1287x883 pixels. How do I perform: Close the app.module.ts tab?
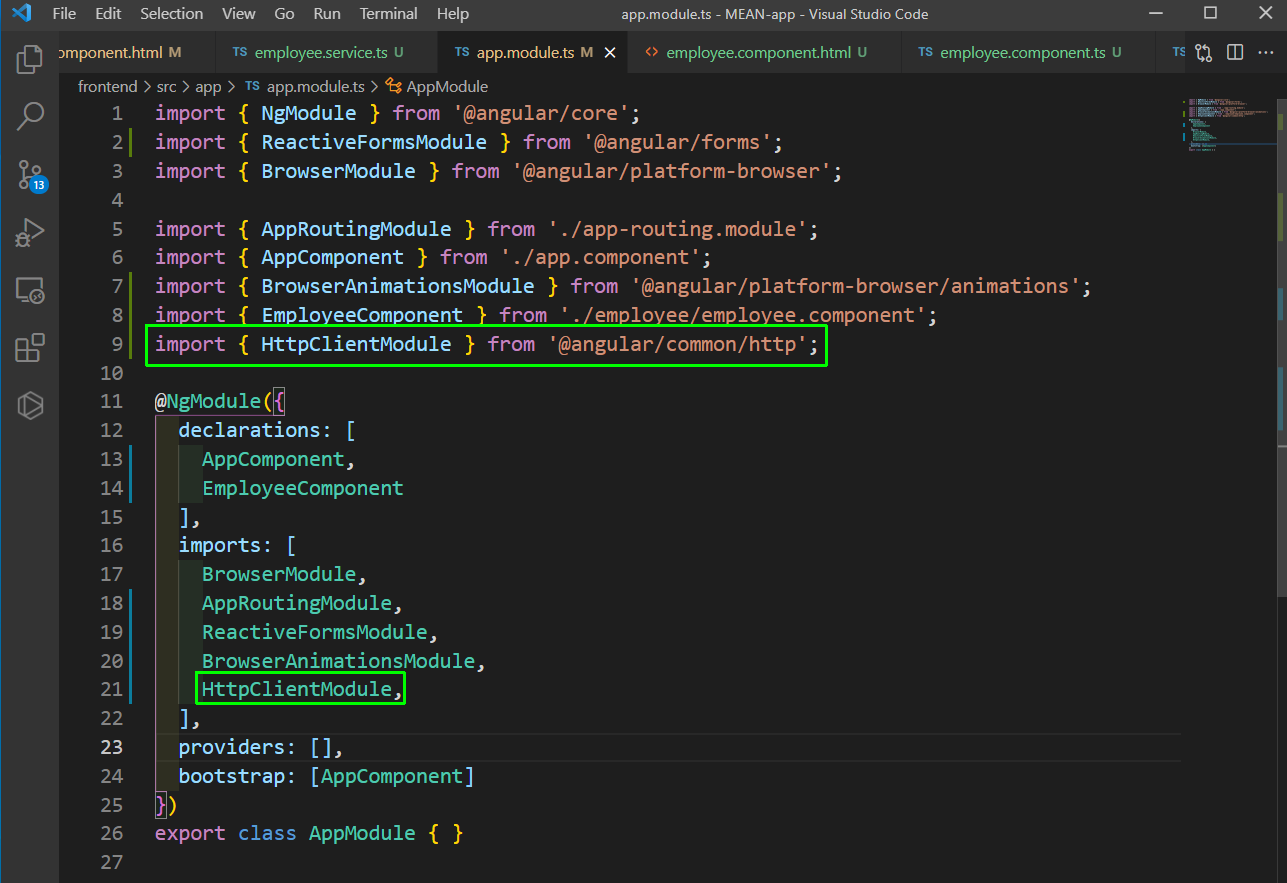point(609,52)
